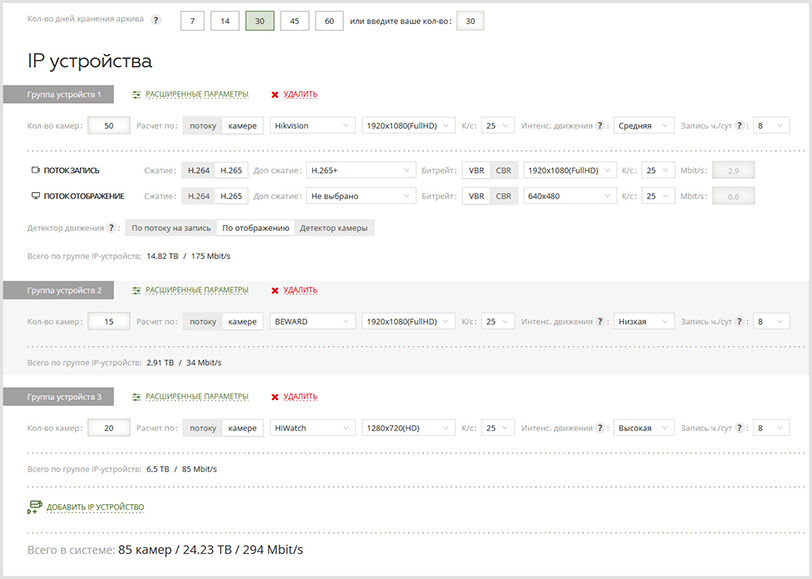Click motion intensity help icon in group 3
The width and height of the screenshot is (812, 579).
600,428
